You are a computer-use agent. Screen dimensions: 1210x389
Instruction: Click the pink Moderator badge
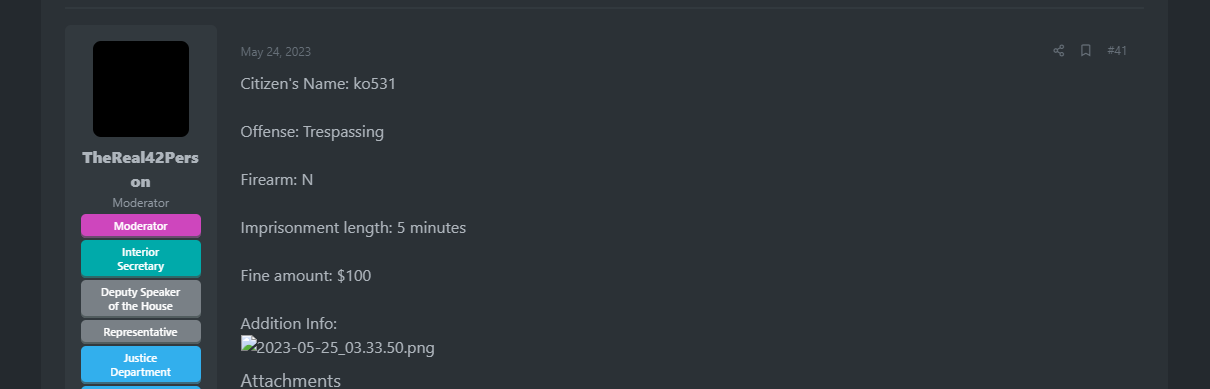pos(141,226)
